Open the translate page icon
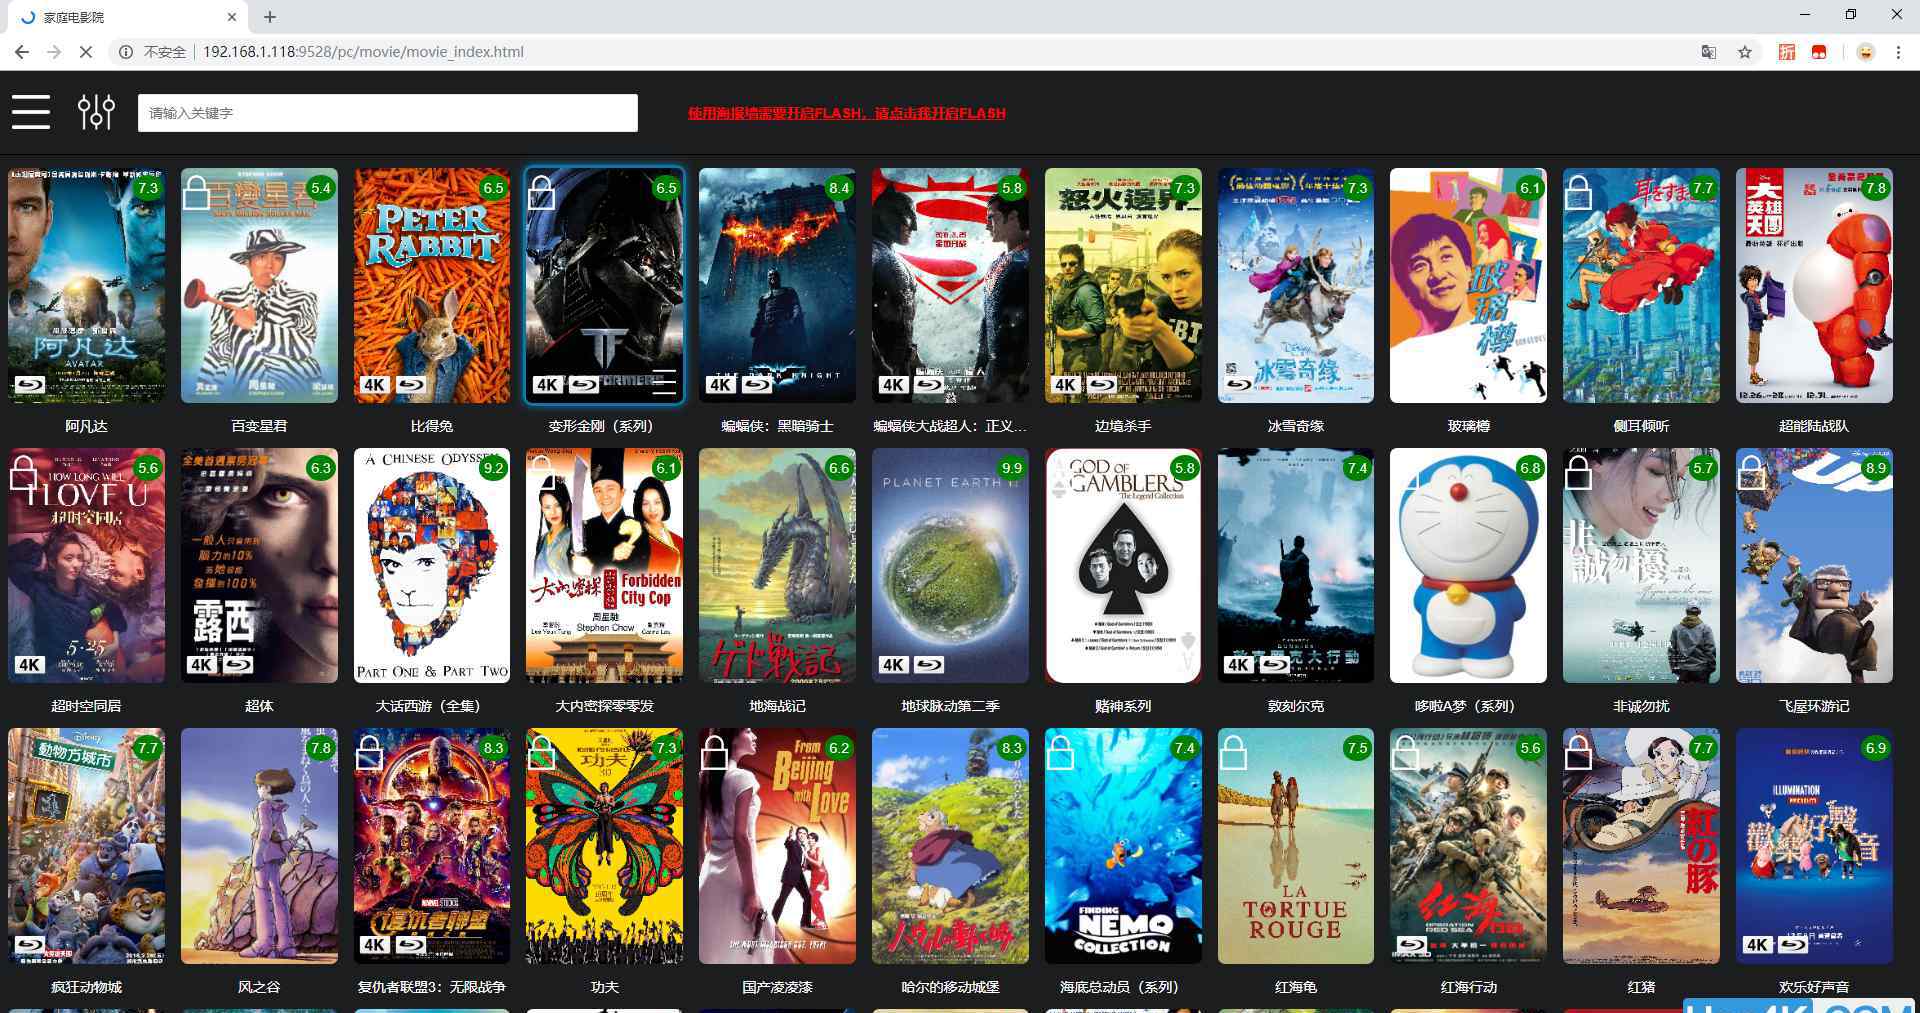 coord(1709,52)
